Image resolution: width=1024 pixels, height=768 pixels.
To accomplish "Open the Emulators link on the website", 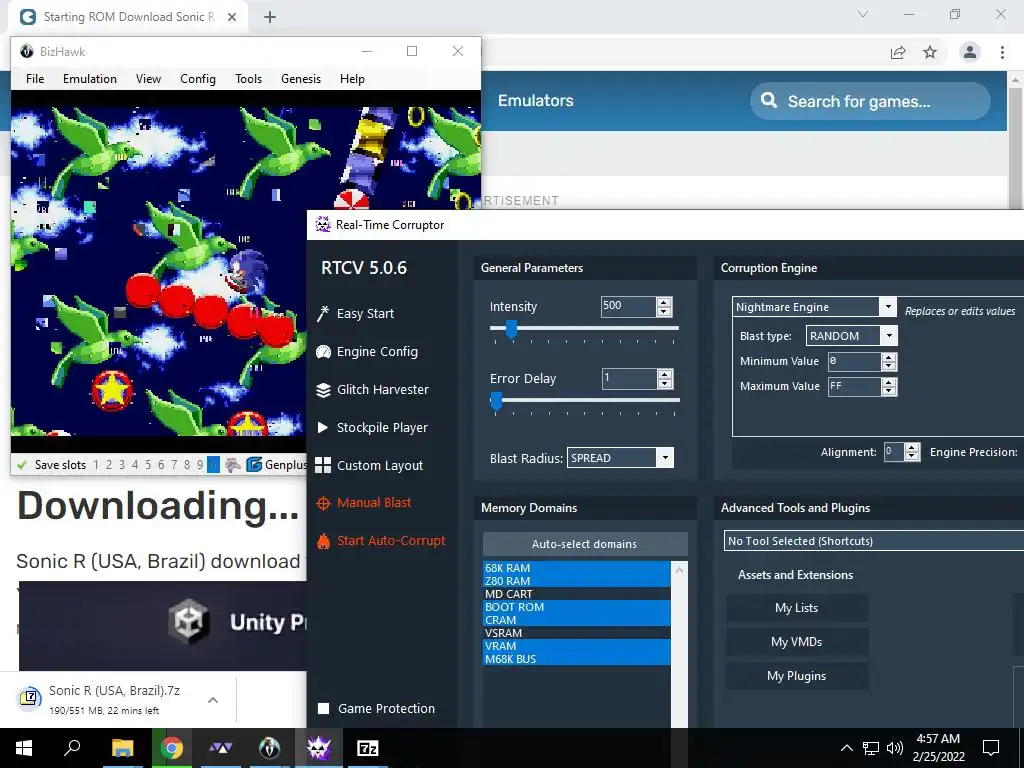I will [x=536, y=101].
